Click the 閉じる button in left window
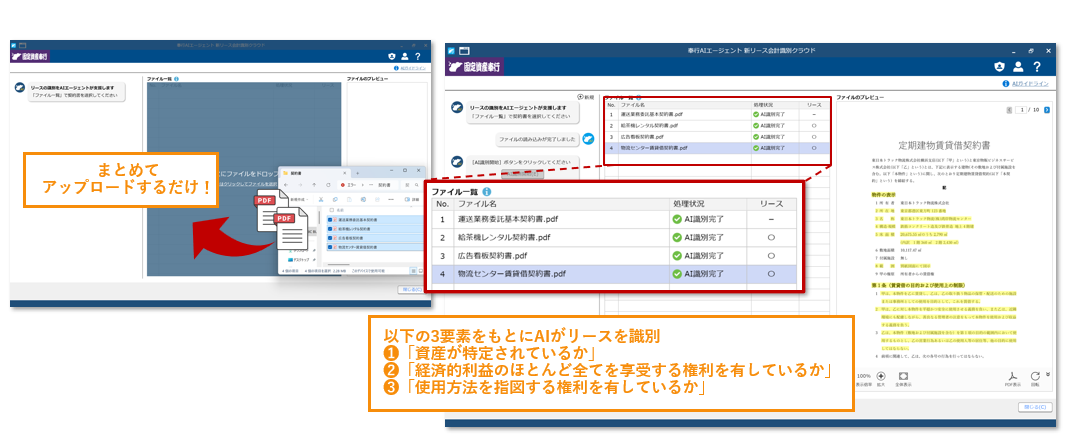 pyautogui.click(x=413, y=289)
